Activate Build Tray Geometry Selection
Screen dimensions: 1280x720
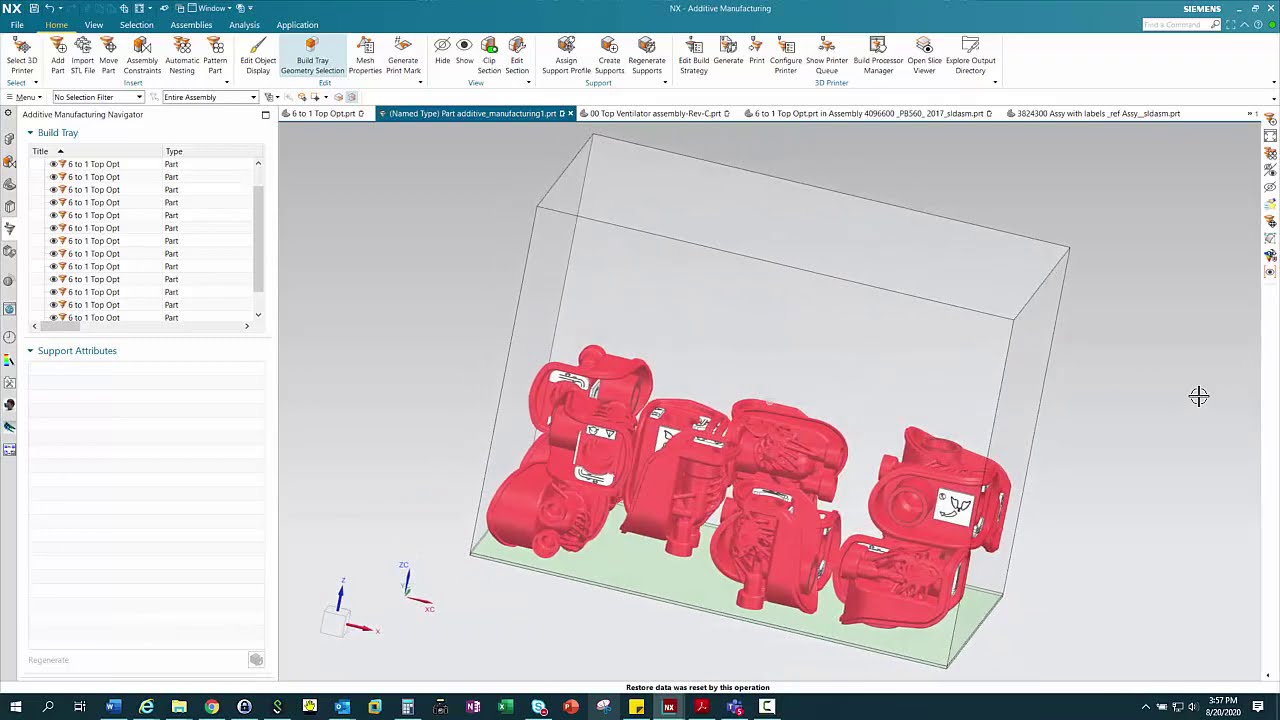pos(312,55)
